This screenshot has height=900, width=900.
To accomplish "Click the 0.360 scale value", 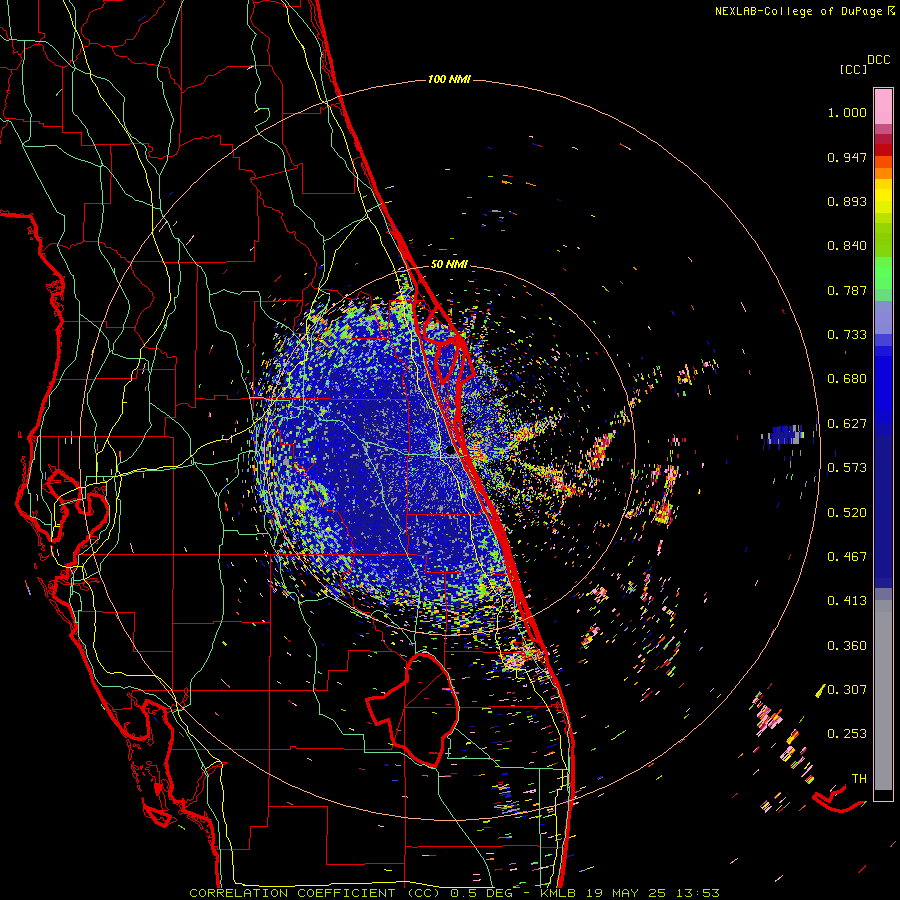I will point(847,646).
